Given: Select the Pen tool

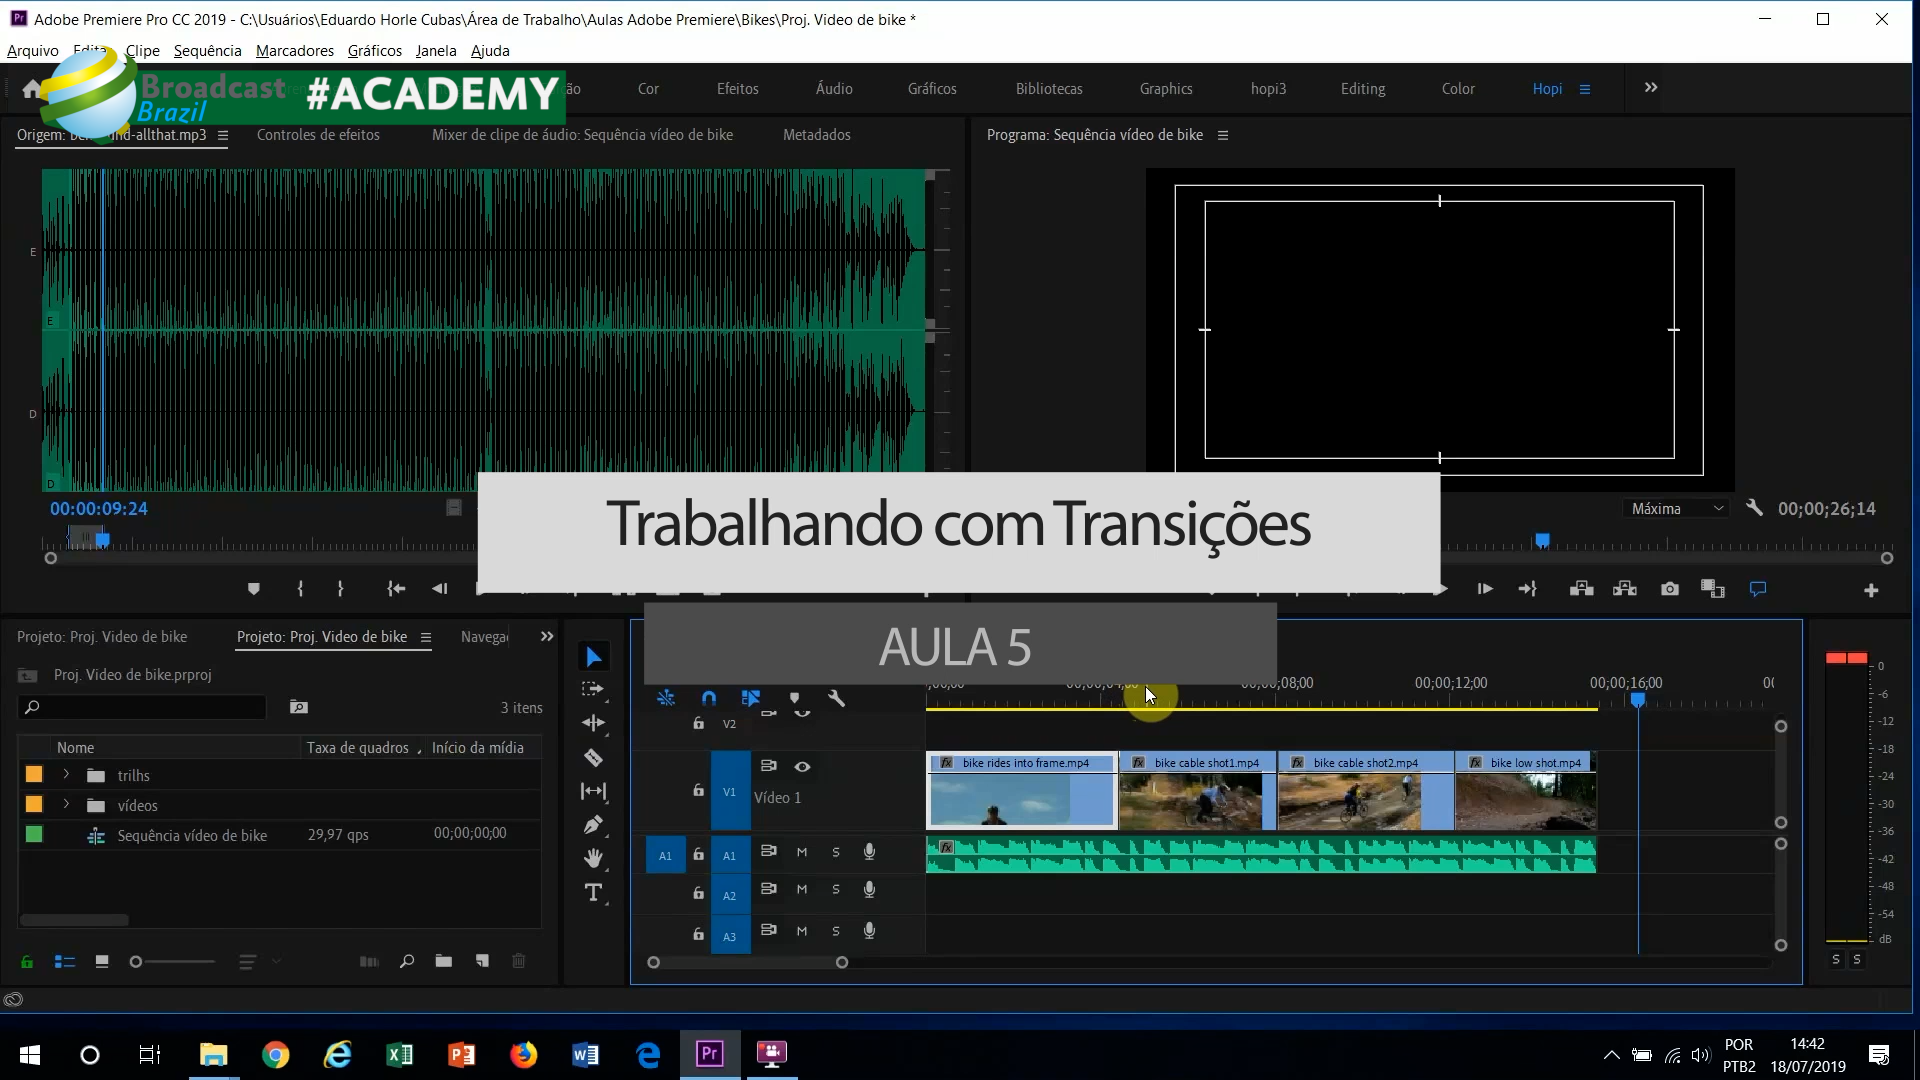Looking at the screenshot, I should pyautogui.click(x=593, y=825).
